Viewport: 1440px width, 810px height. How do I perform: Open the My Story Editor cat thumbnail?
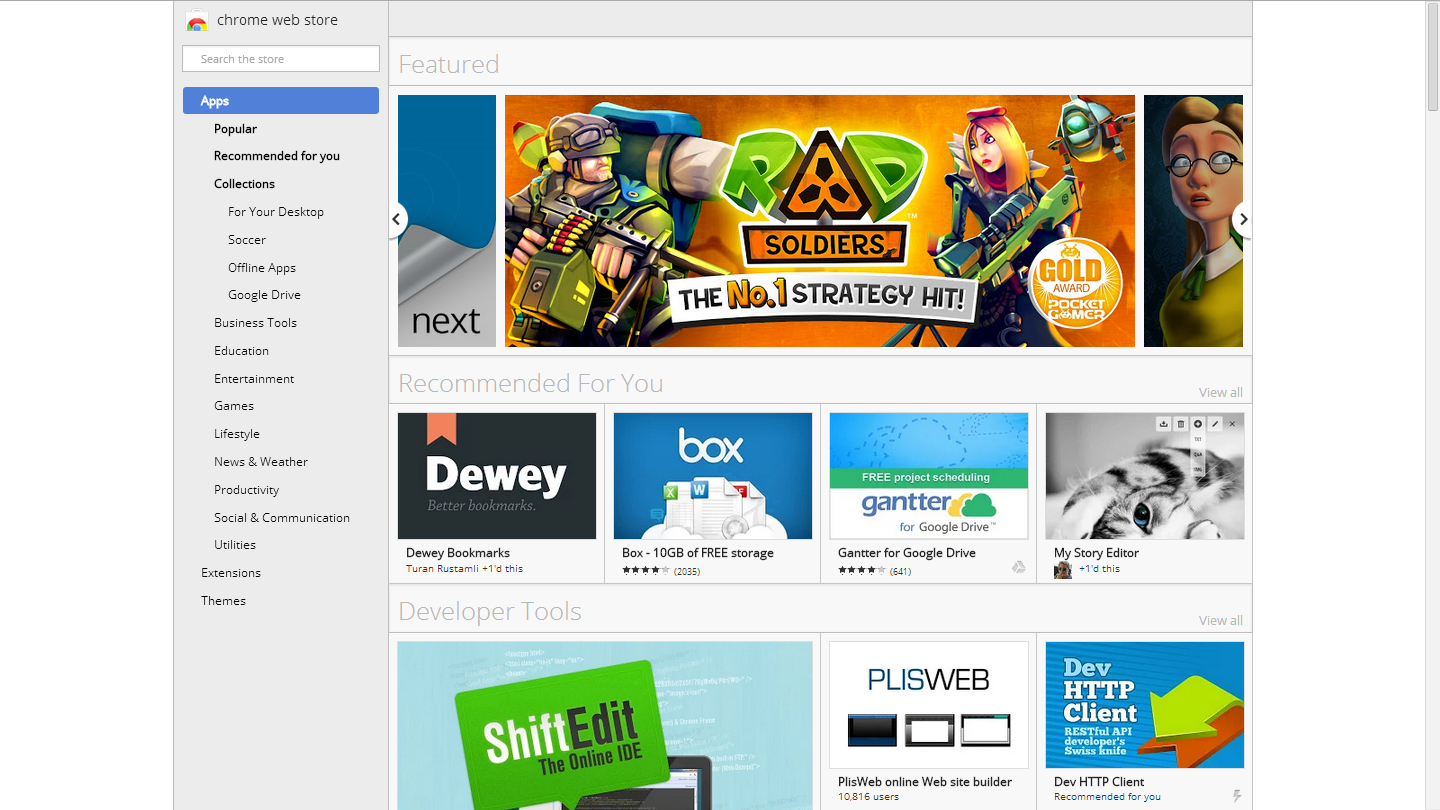pyautogui.click(x=1145, y=476)
